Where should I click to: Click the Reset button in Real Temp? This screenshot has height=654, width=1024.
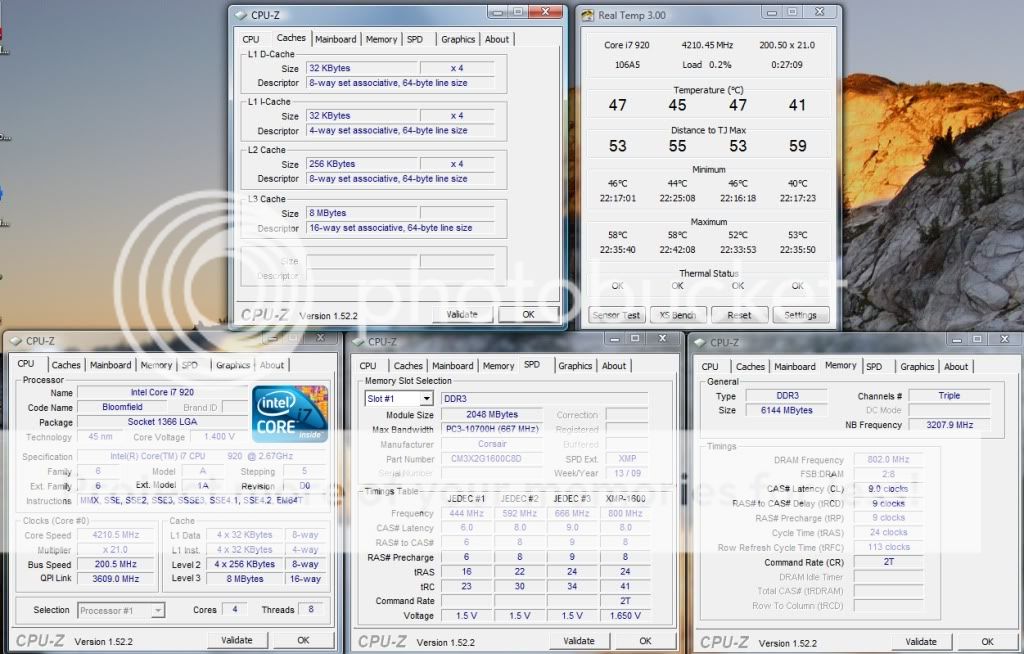pyautogui.click(x=739, y=315)
